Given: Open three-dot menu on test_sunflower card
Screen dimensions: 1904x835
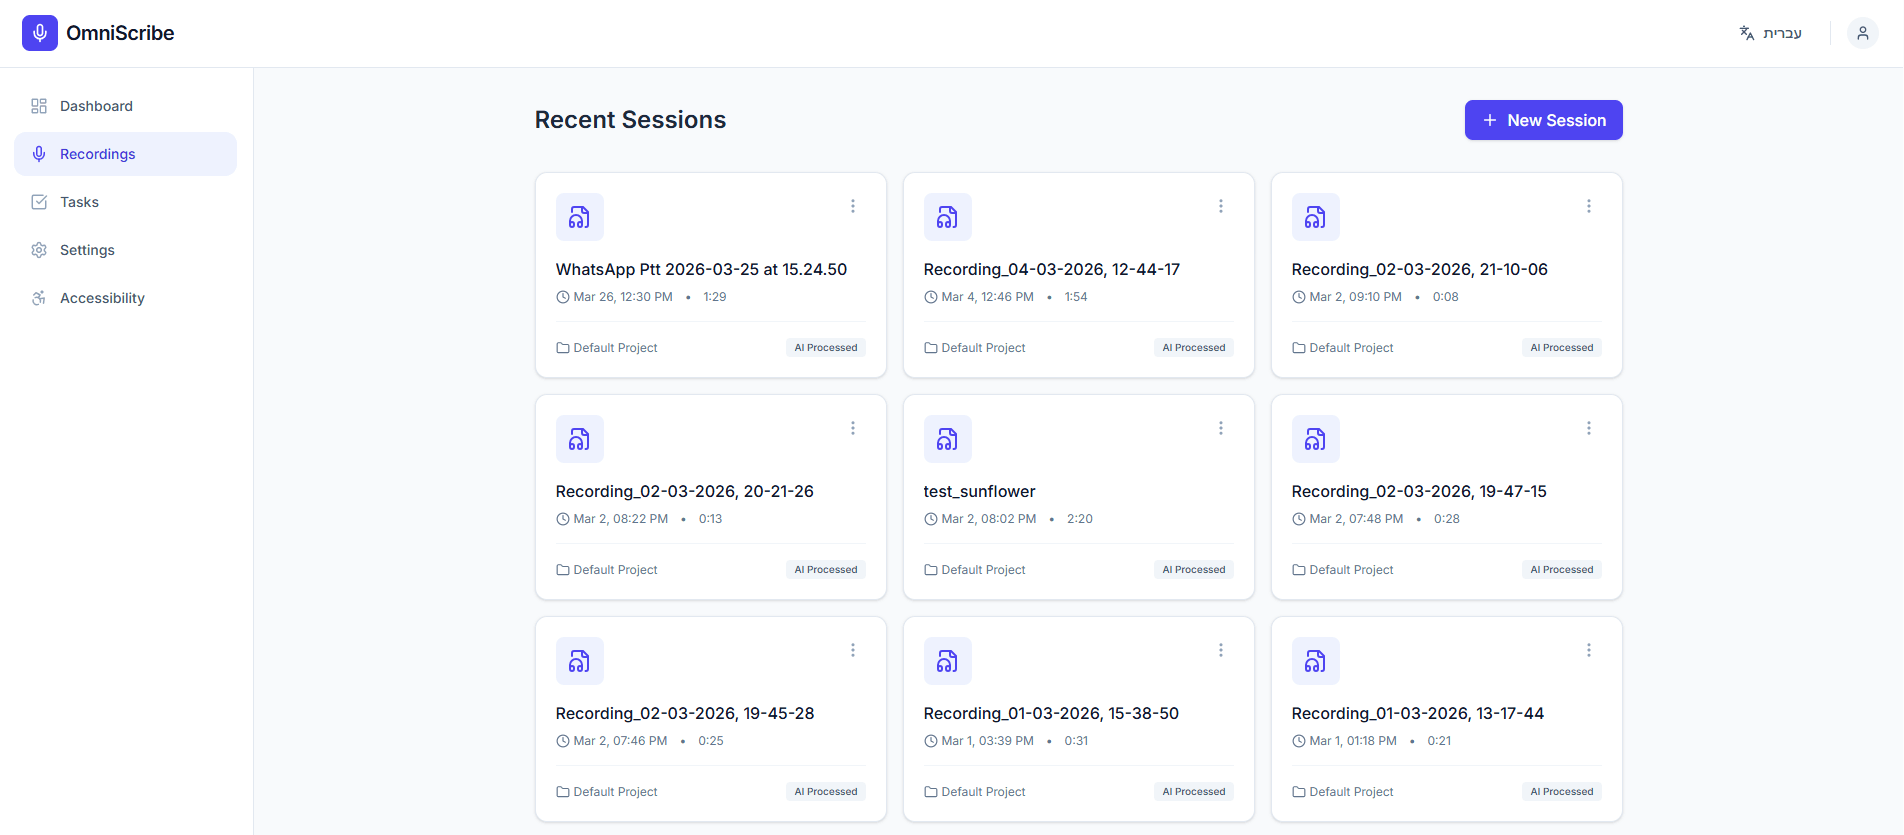Looking at the screenshot, I should click(1221, 428).
